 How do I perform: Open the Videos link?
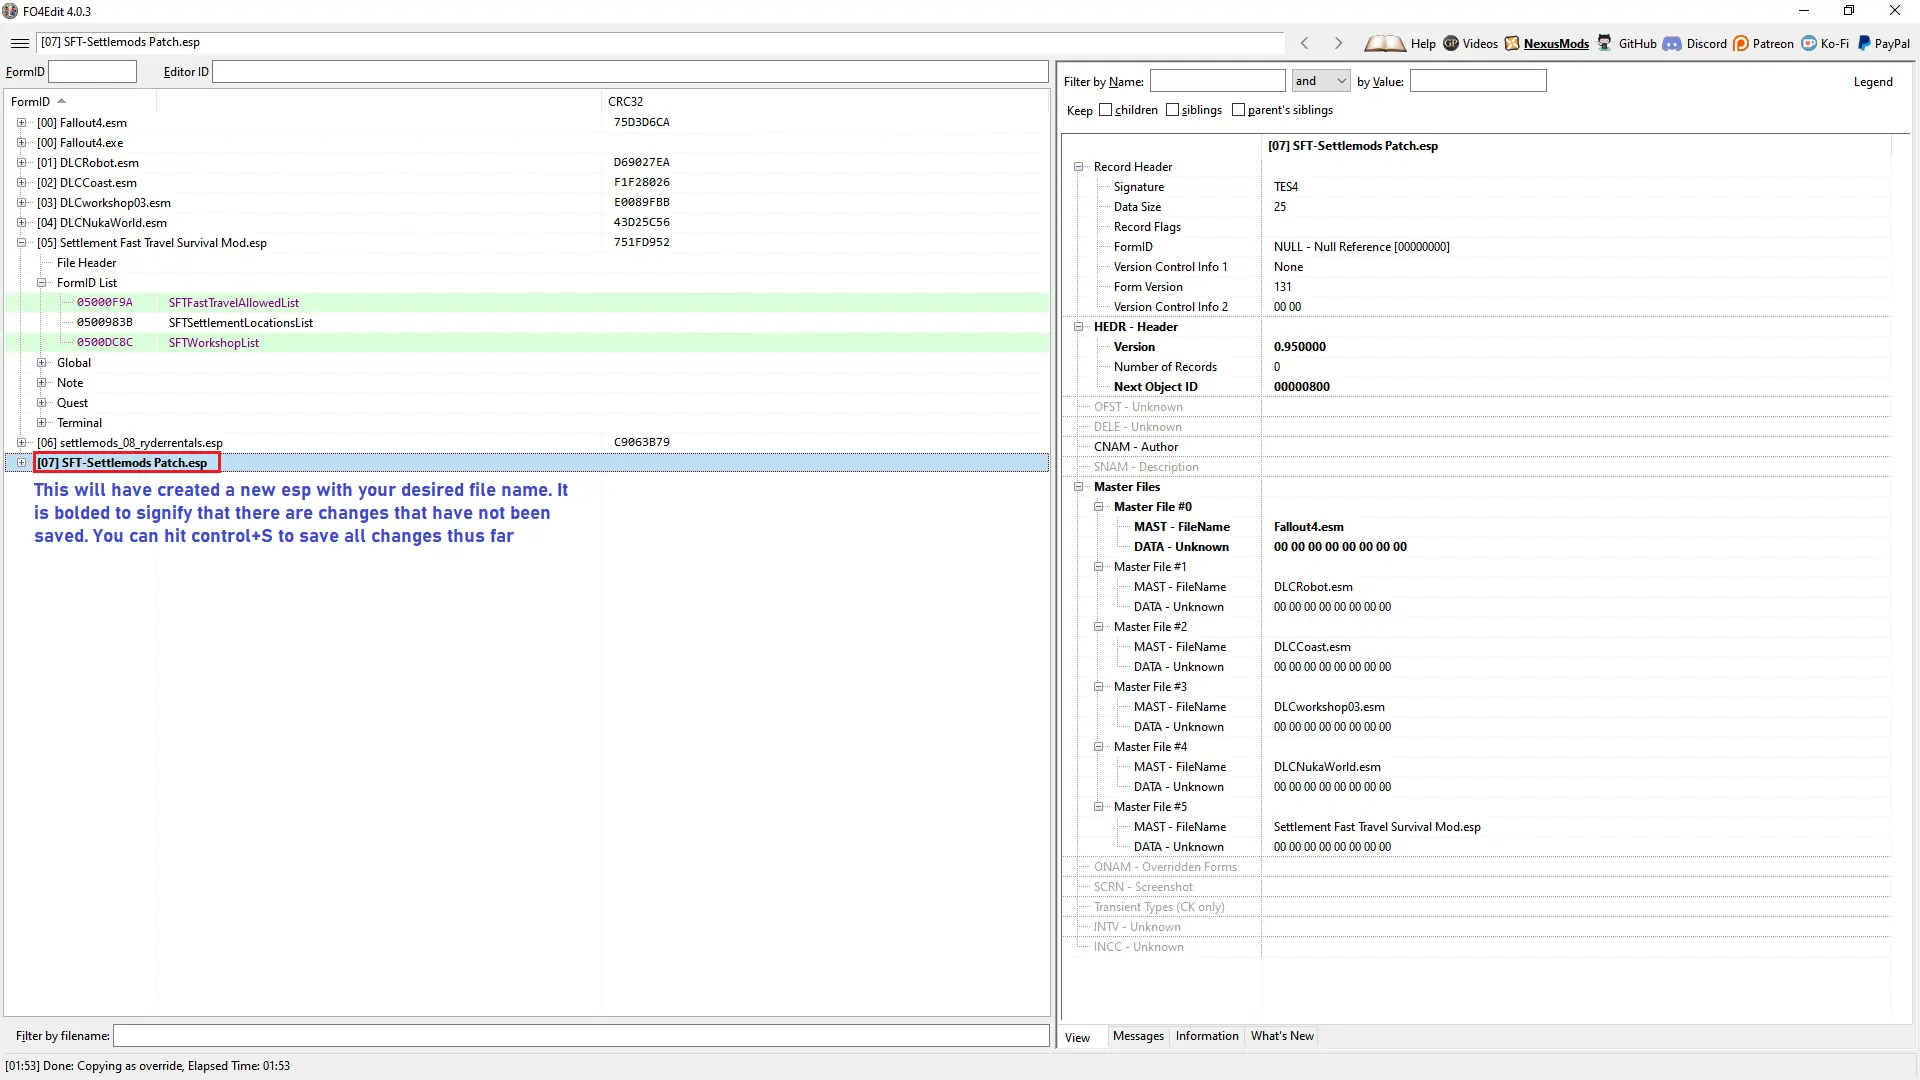(x=1480, y=44)
